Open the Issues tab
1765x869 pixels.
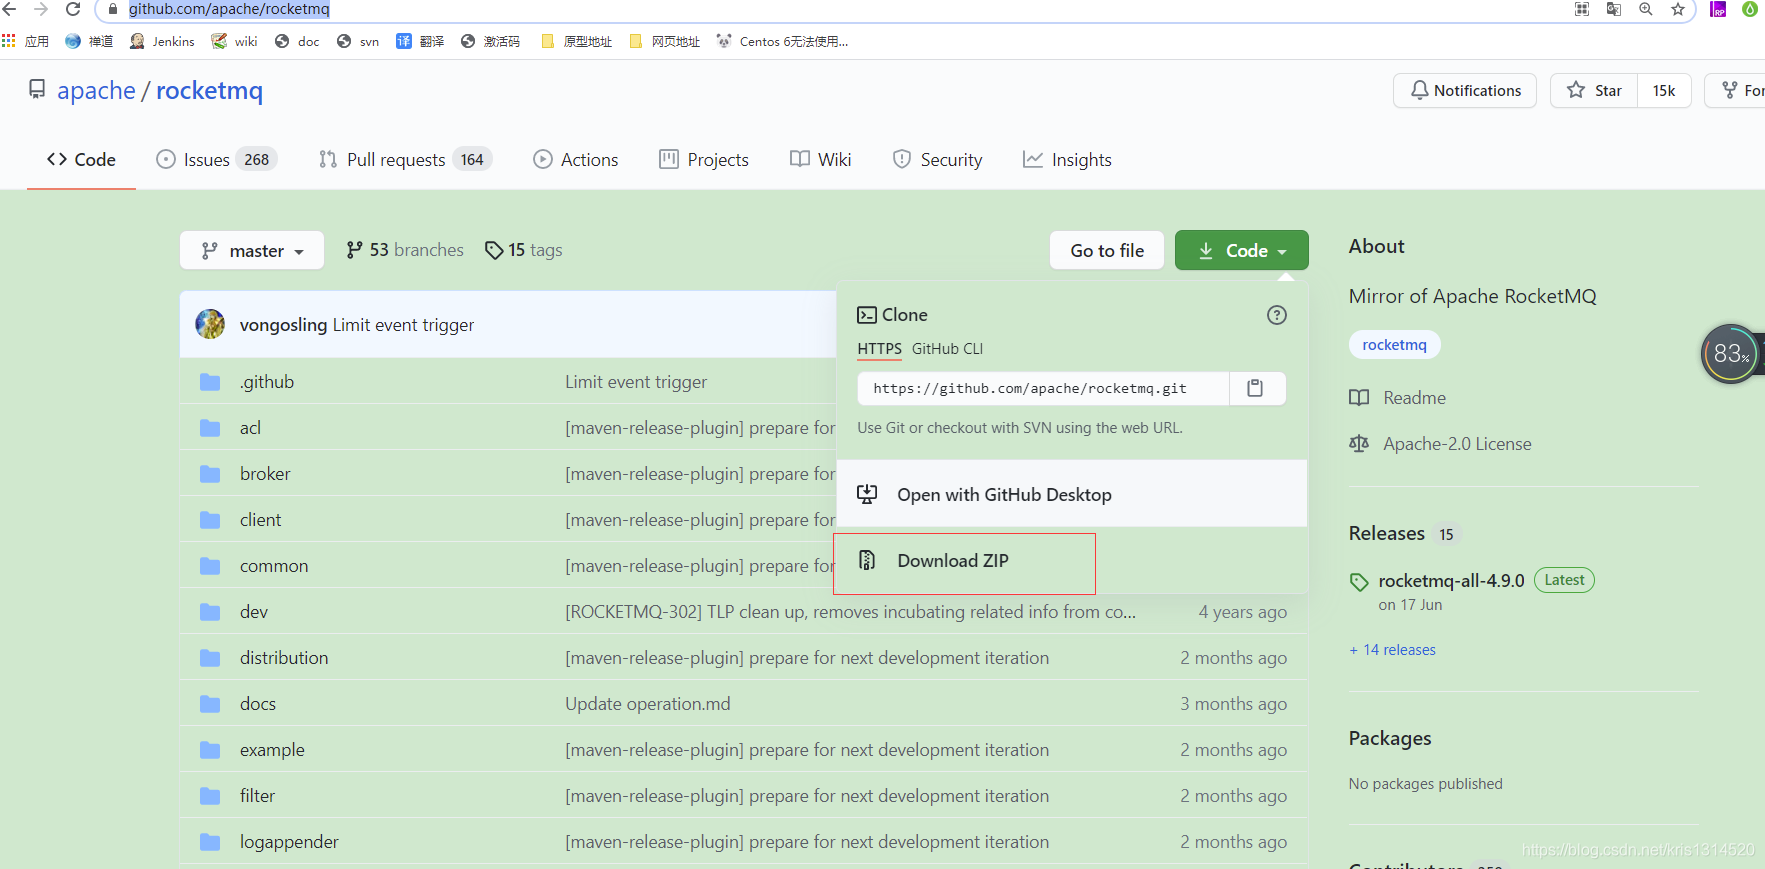[x=217, y=160]
